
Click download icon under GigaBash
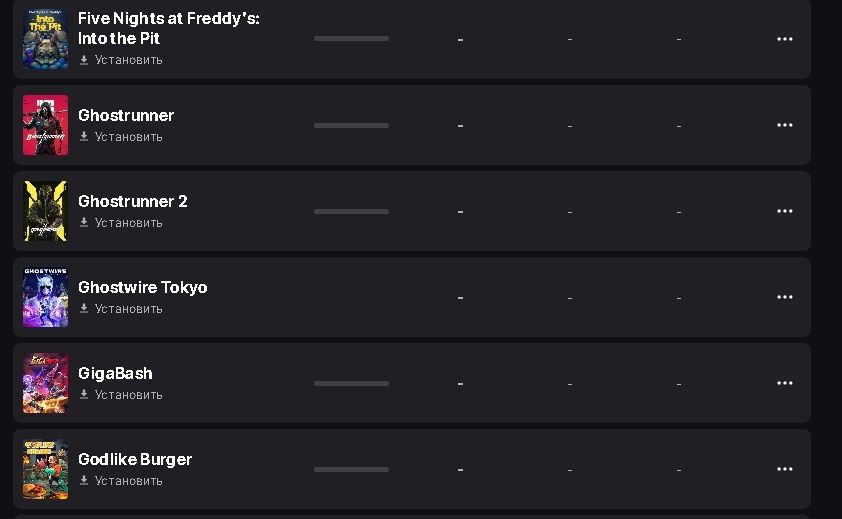click(84, 395)
